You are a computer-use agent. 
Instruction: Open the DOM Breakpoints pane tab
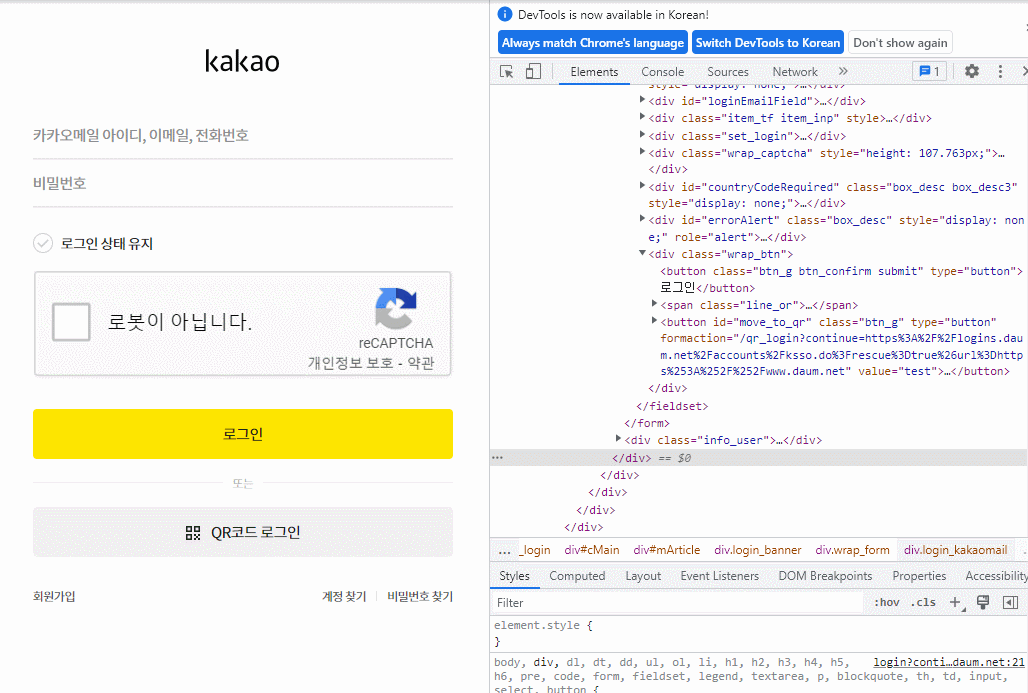[x=825, y=576]
